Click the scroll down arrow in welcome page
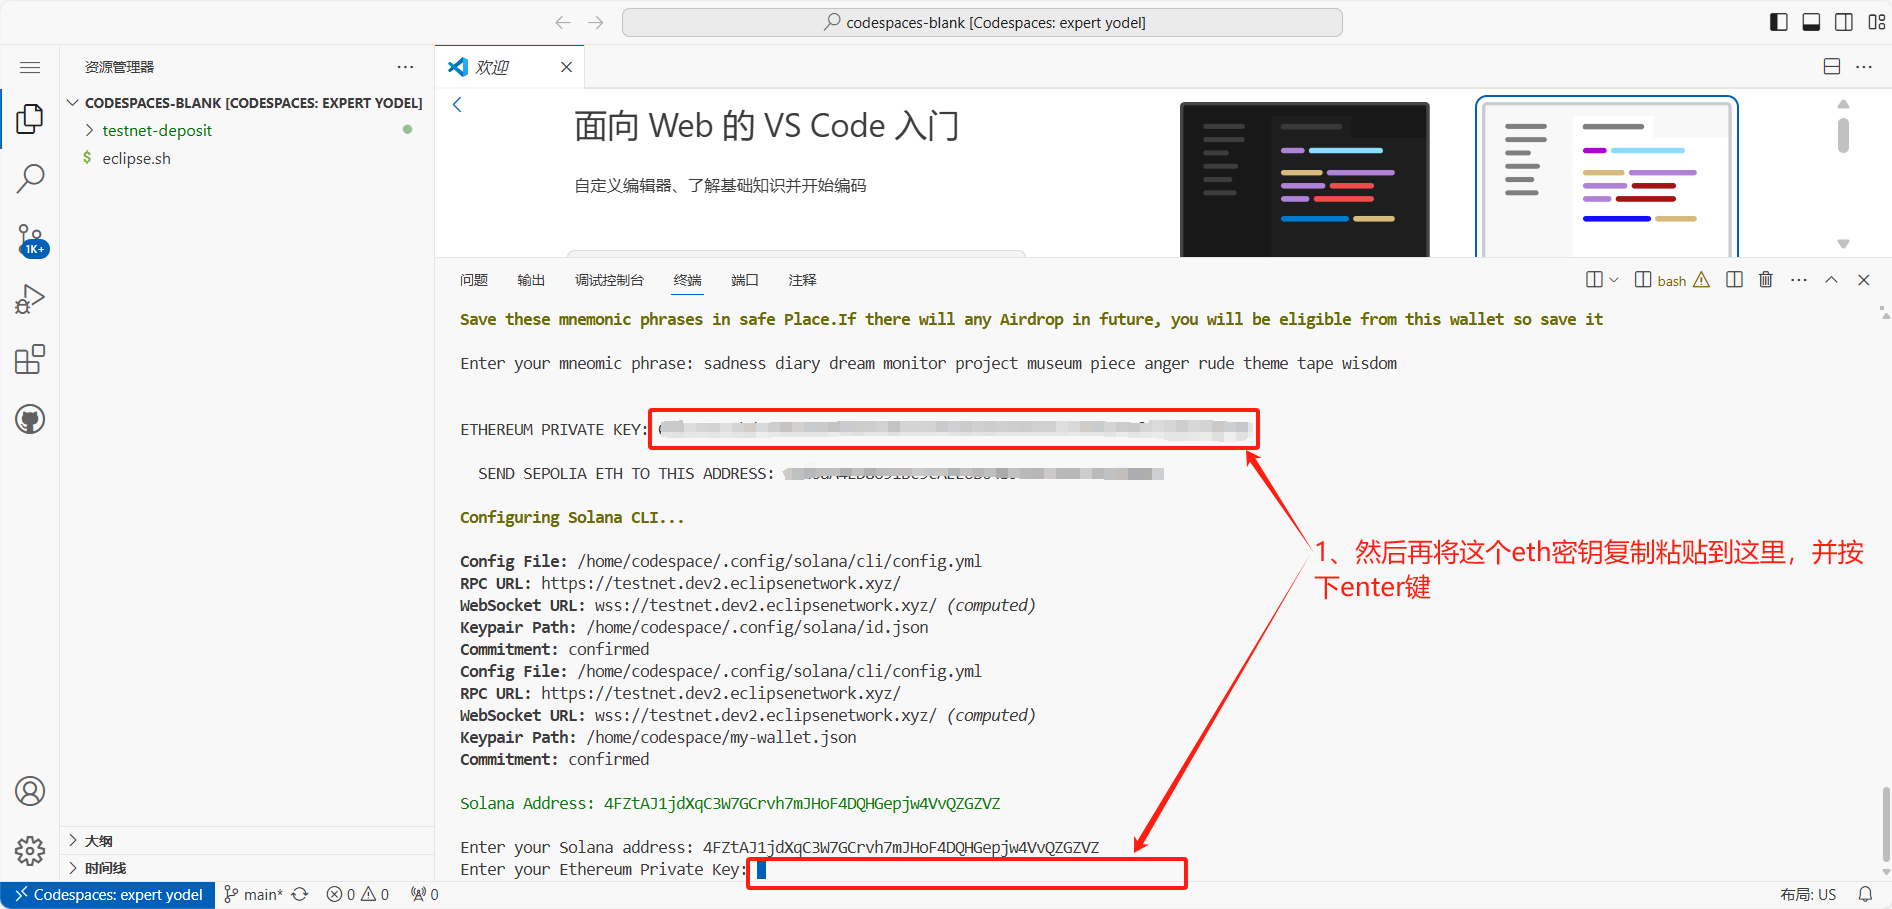The image size is (1892, 909). 1843,244
